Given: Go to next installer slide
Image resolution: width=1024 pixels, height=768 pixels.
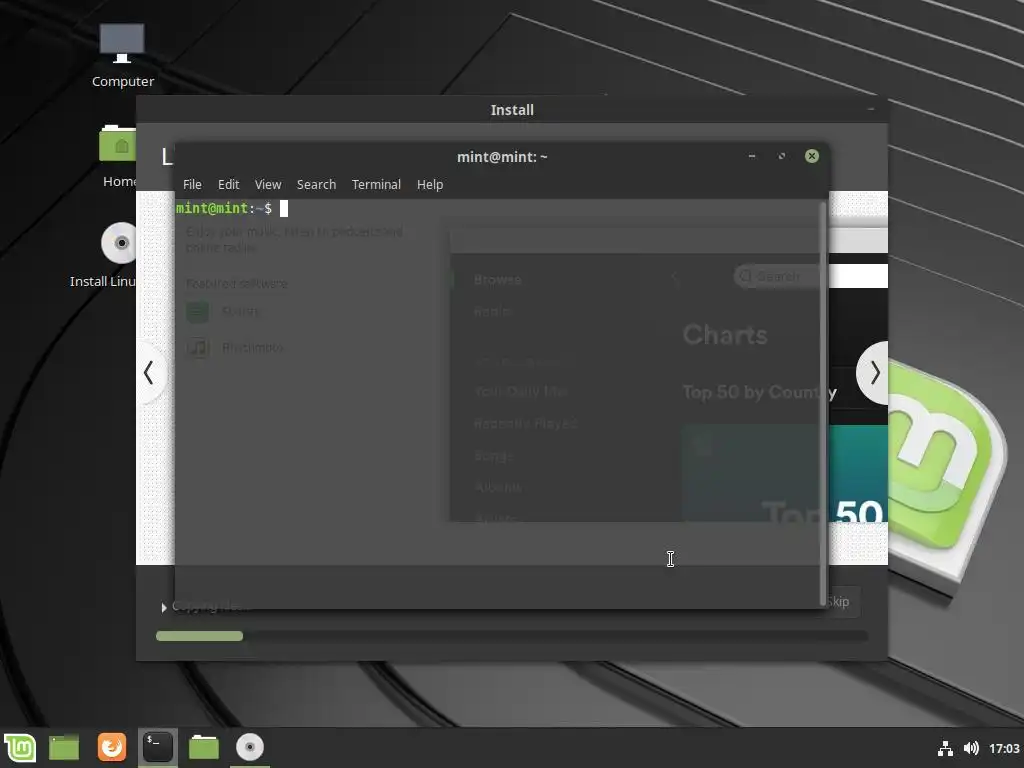Looking at the screenshot, I should tap(874, 373).
